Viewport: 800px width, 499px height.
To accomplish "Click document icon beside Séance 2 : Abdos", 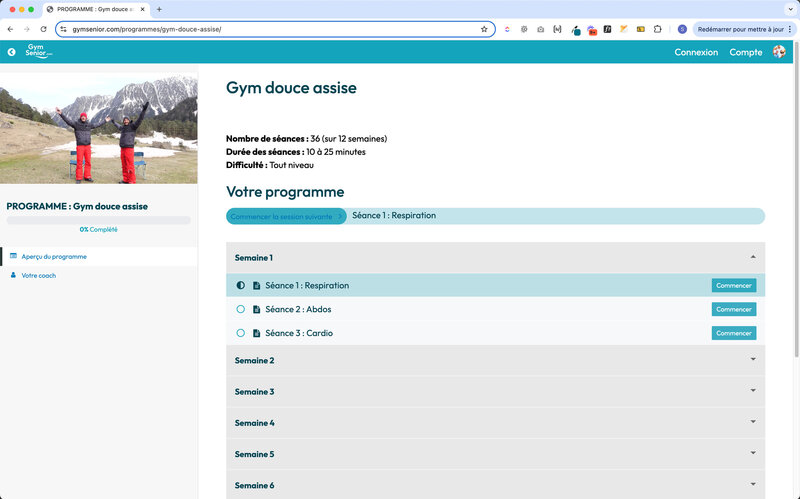I will pyautogui.click(x=257, y=309).
